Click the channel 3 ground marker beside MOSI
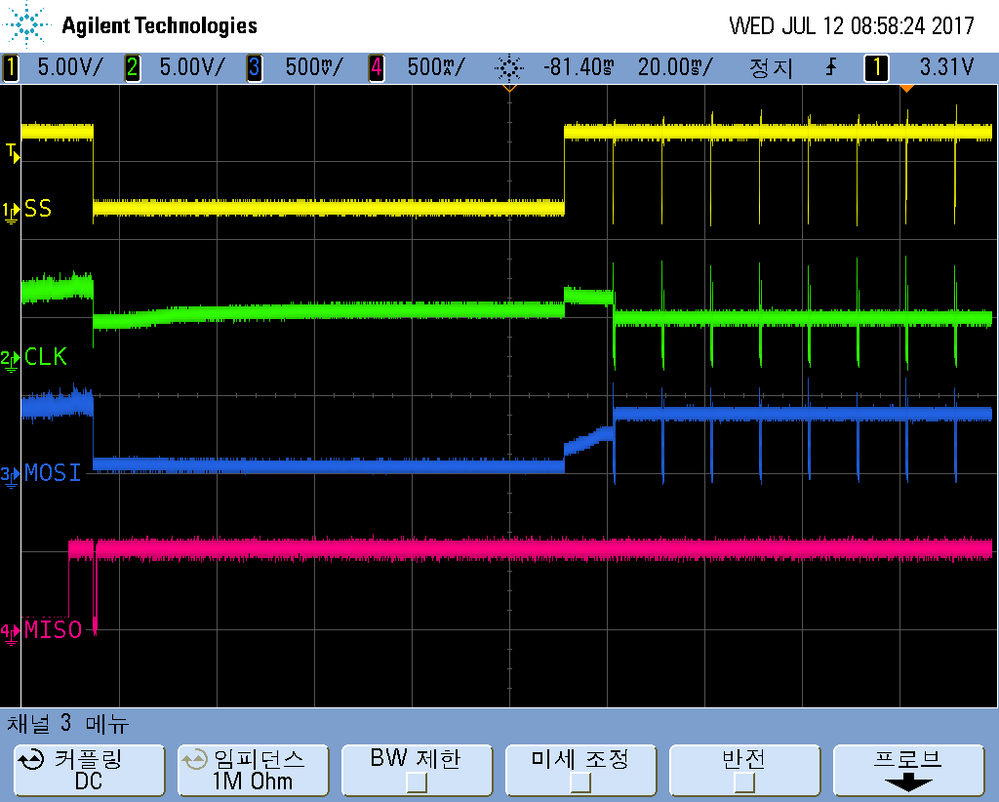The image size is (999, 802). (10, 477)
